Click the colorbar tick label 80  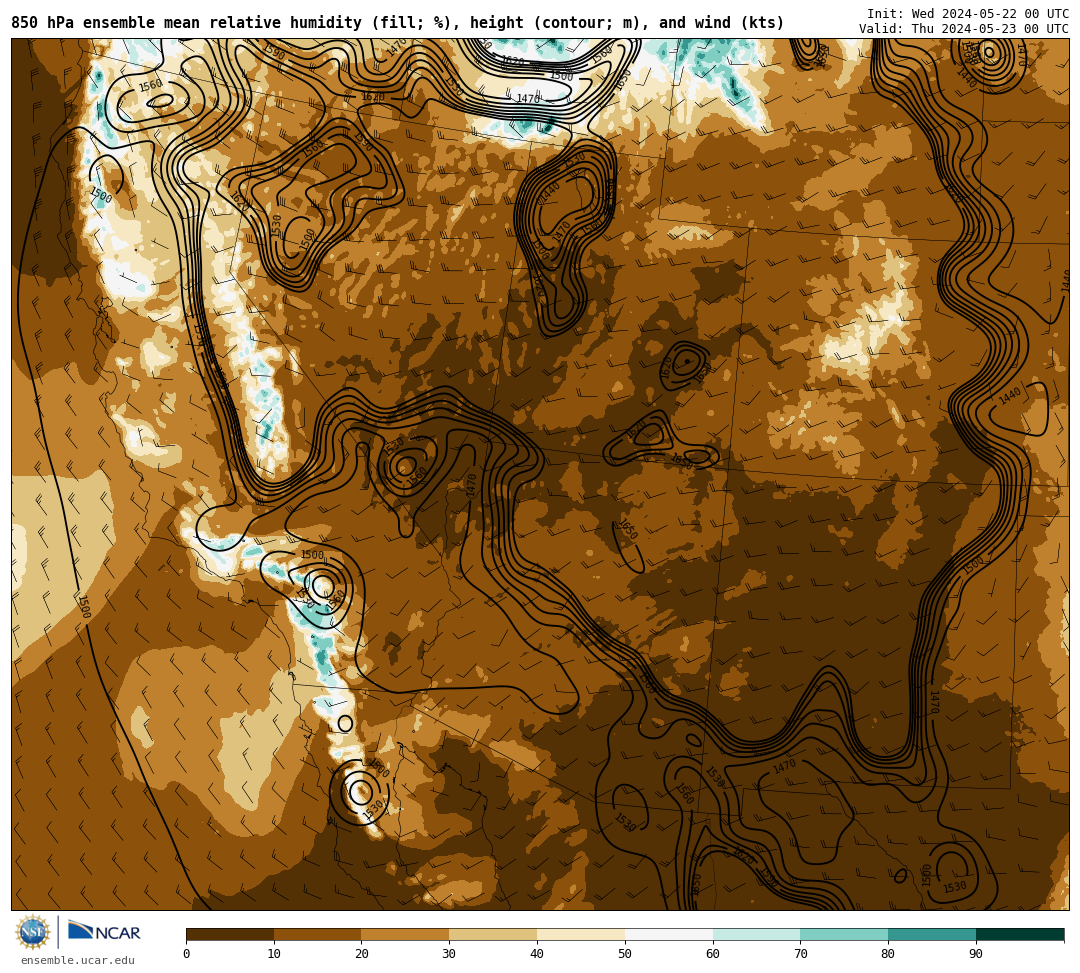tap(889, 954)
